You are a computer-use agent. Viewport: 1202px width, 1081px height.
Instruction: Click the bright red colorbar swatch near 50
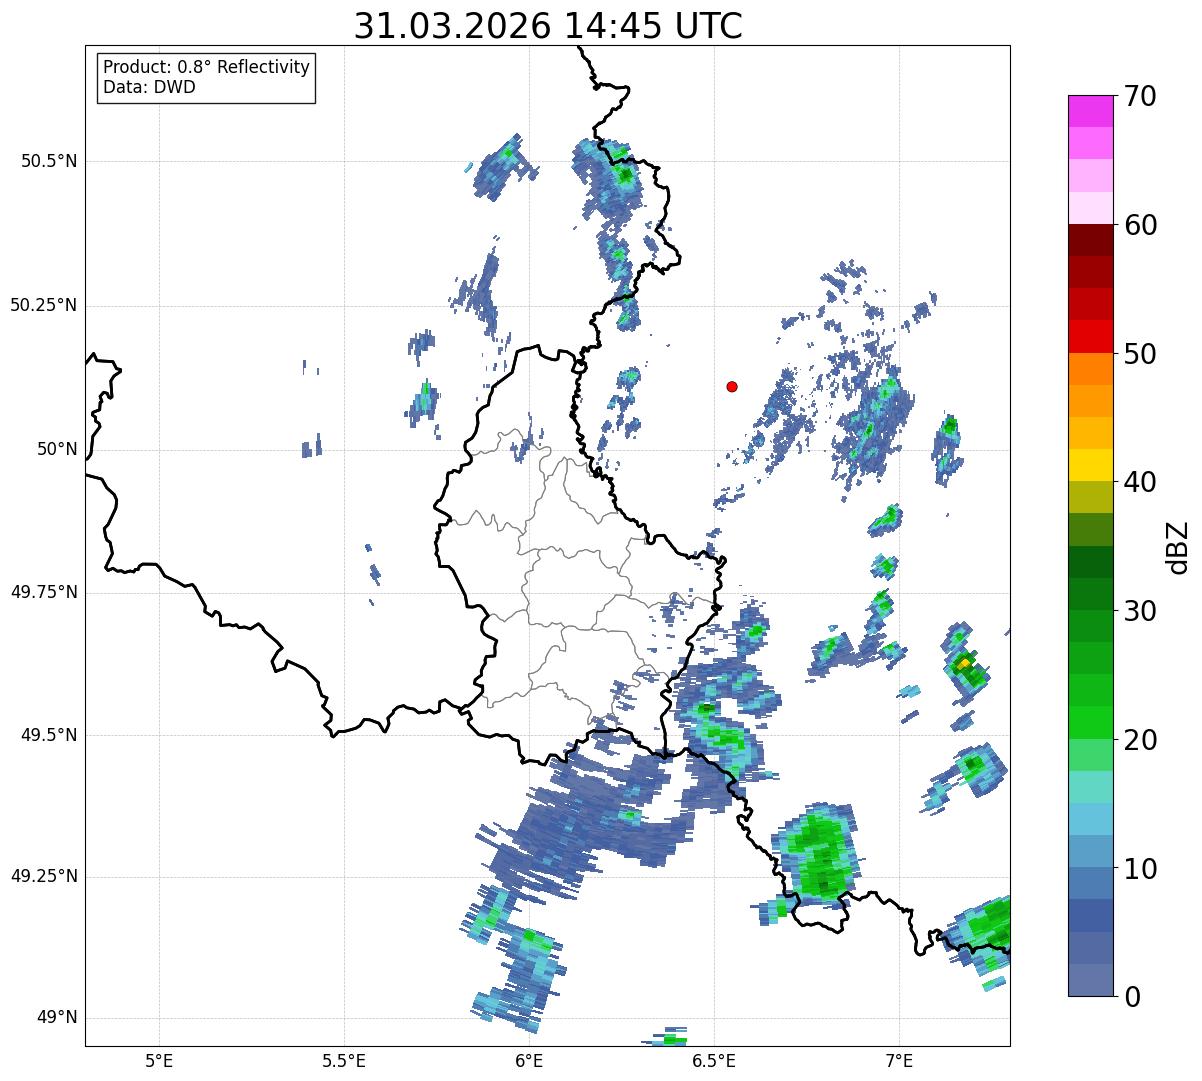1090,337
